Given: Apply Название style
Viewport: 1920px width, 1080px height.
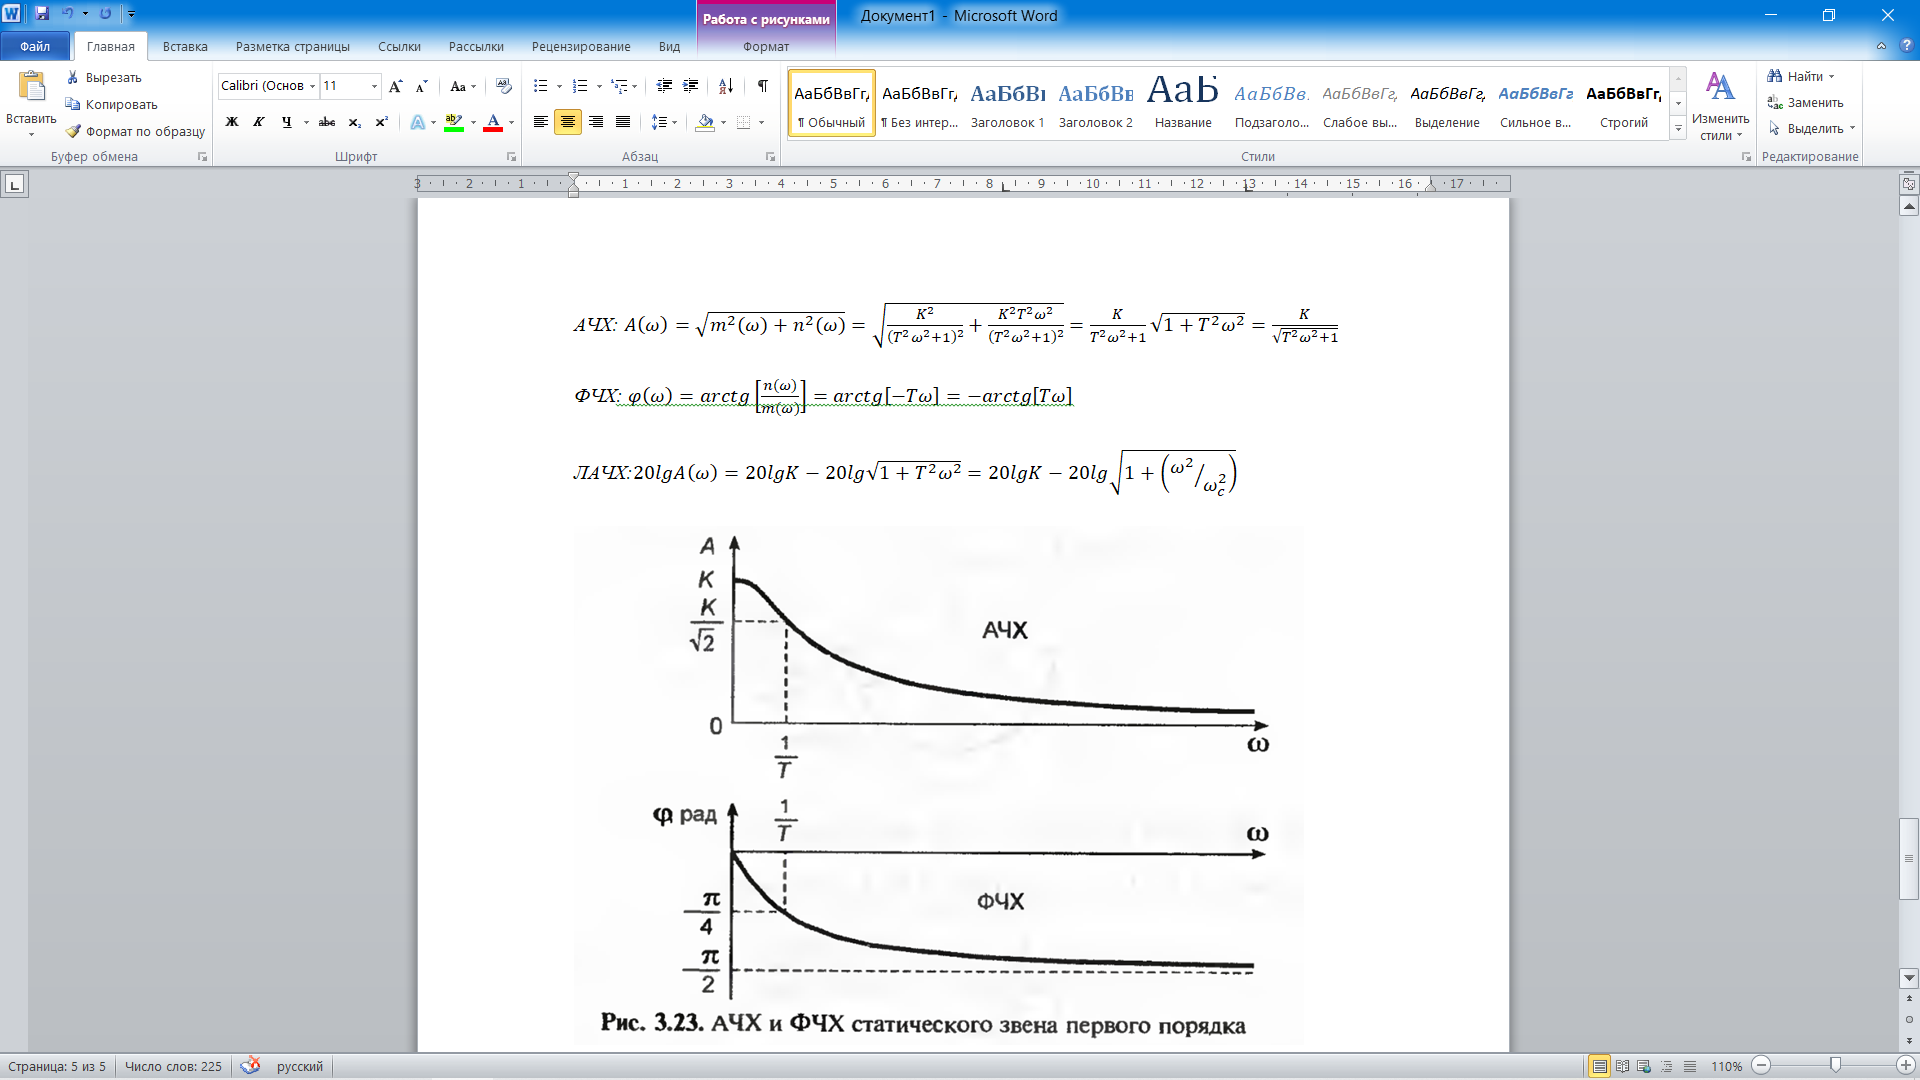Looking at the screenshot, I should coord(1183,104).
